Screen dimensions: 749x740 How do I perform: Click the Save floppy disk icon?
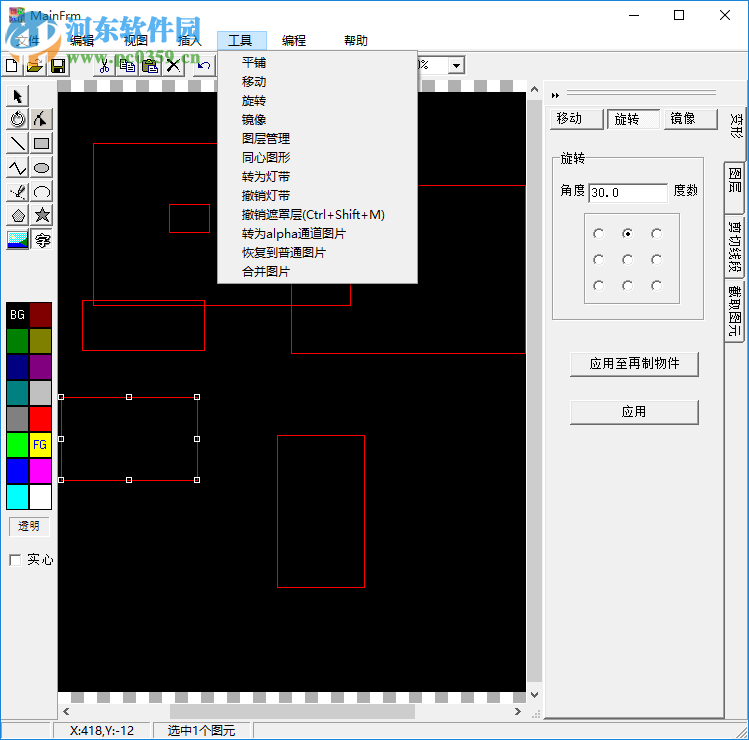[58, 66]
